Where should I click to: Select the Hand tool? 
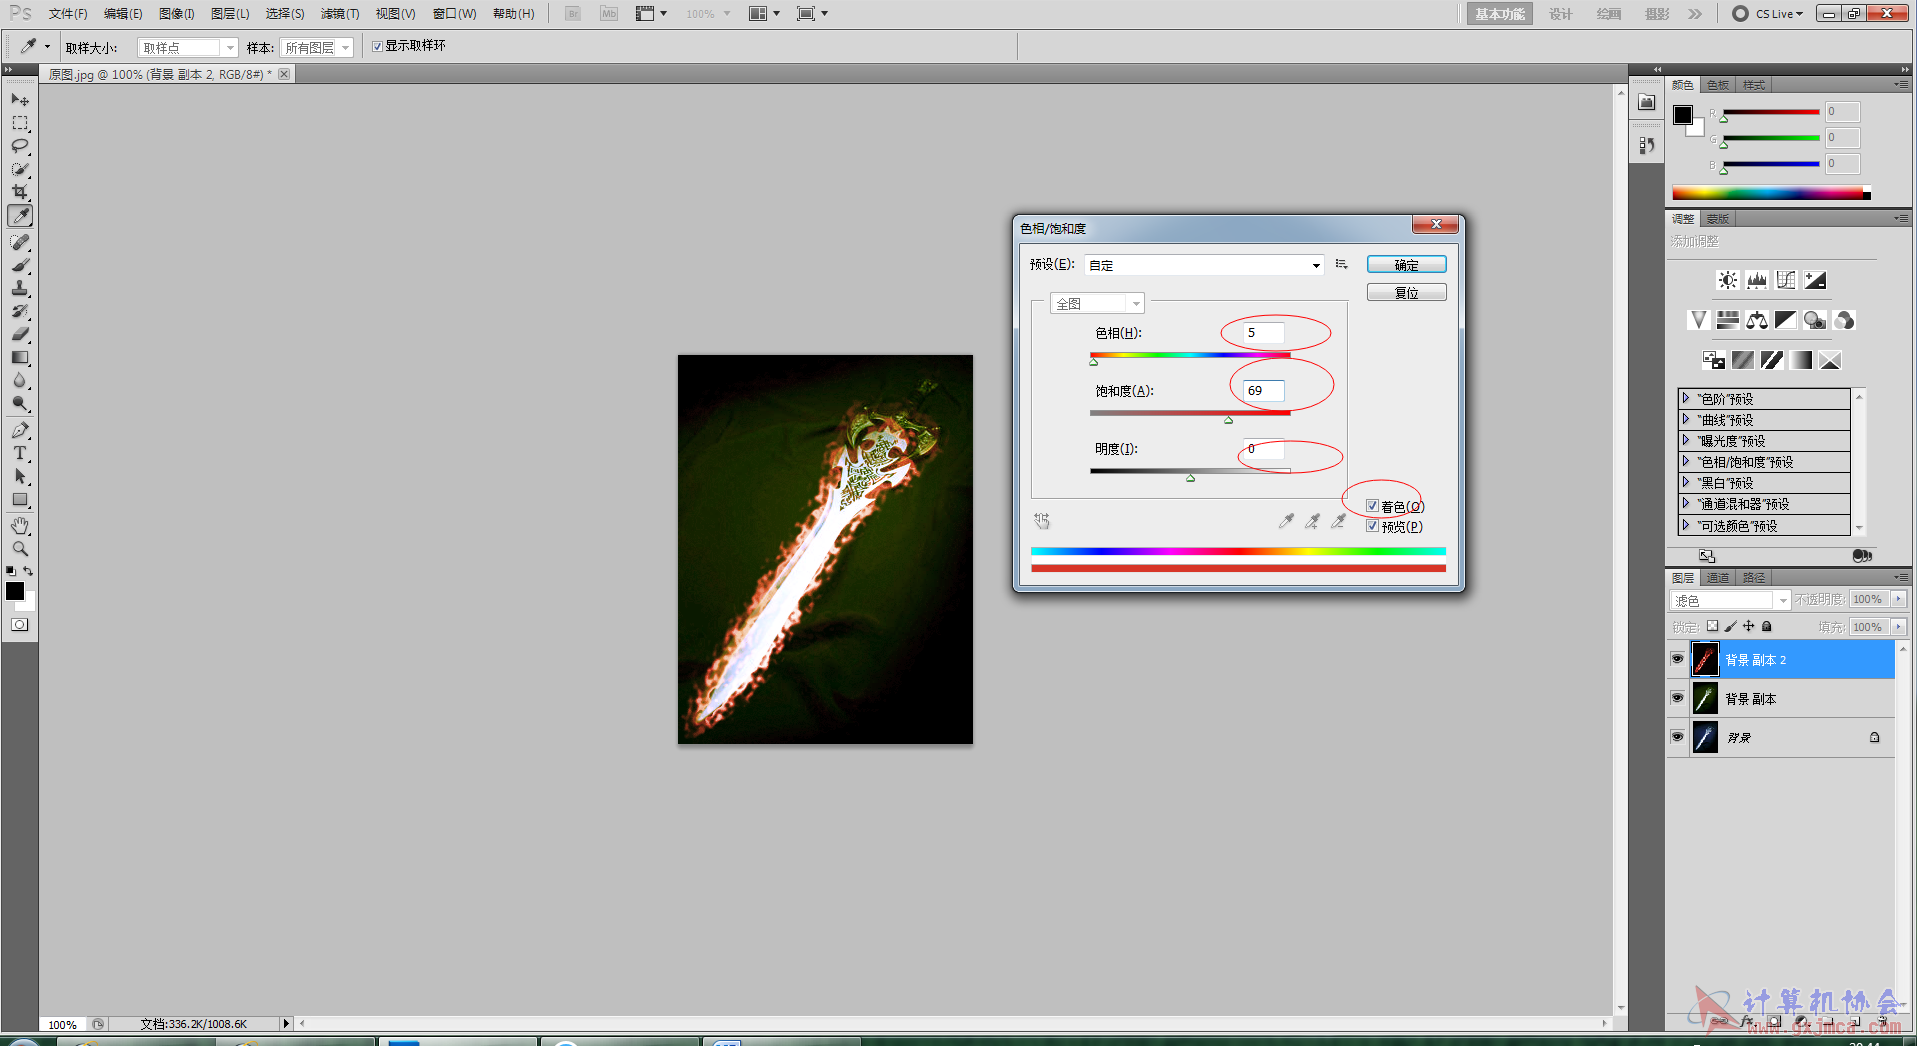pos(20,526)
